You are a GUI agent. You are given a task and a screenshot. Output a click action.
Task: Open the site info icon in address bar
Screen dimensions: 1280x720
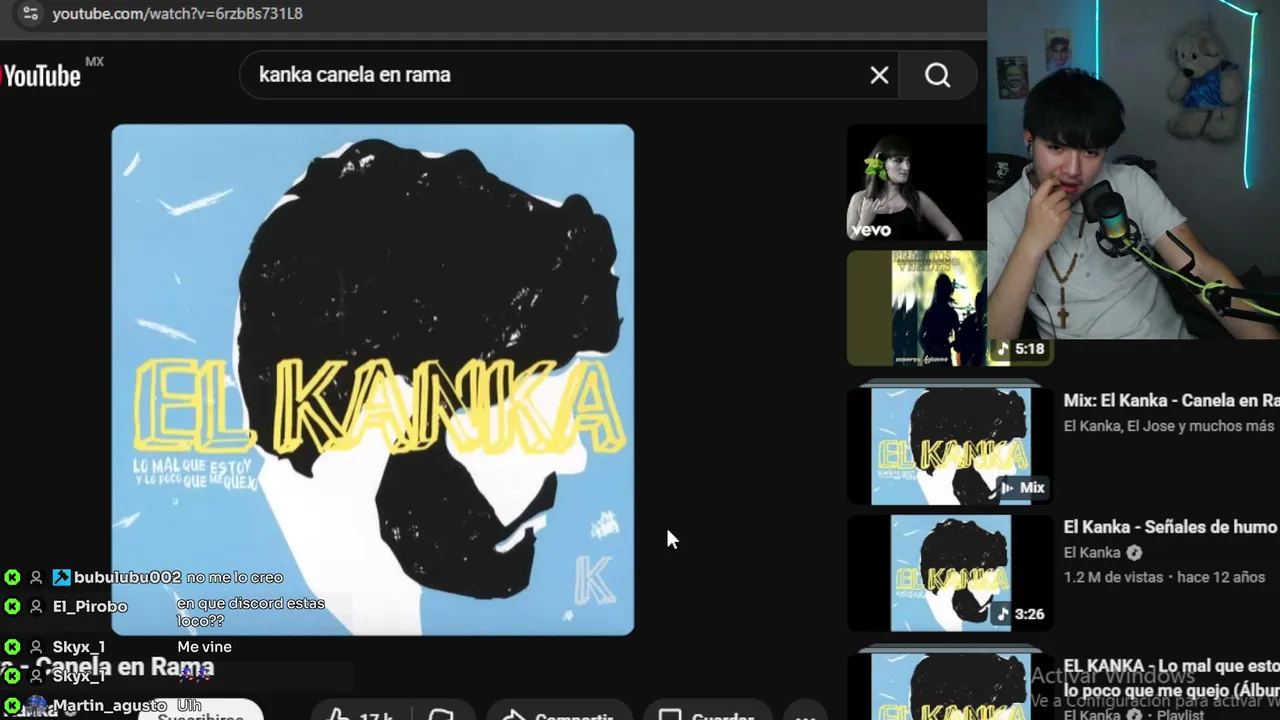(x=29, y=14)
